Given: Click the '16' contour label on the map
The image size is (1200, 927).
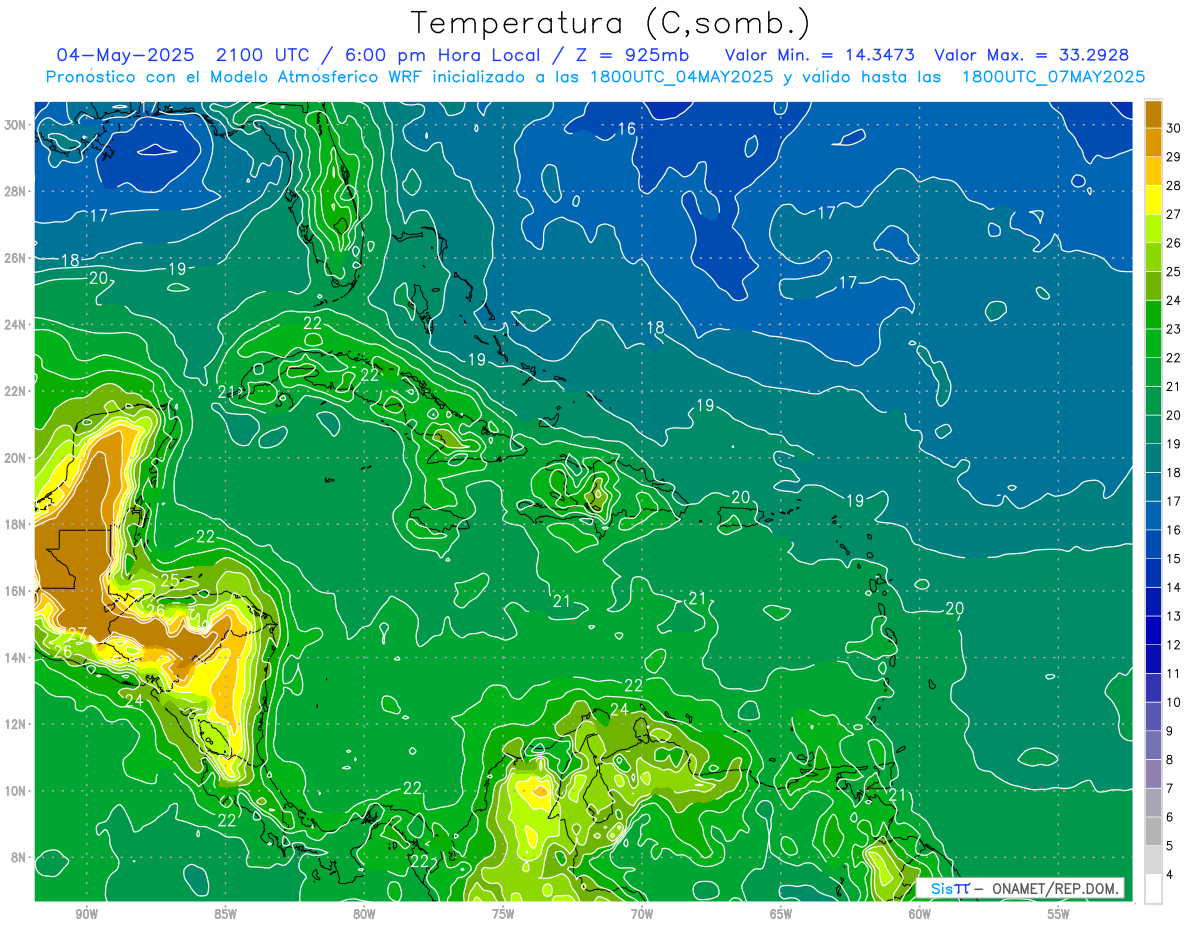Looking at the screenshot, I should tap(626, 129).
